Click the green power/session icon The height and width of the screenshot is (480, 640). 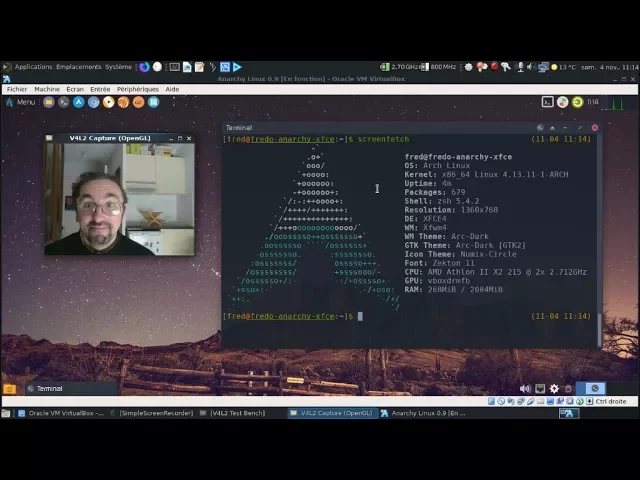(578, 102)
